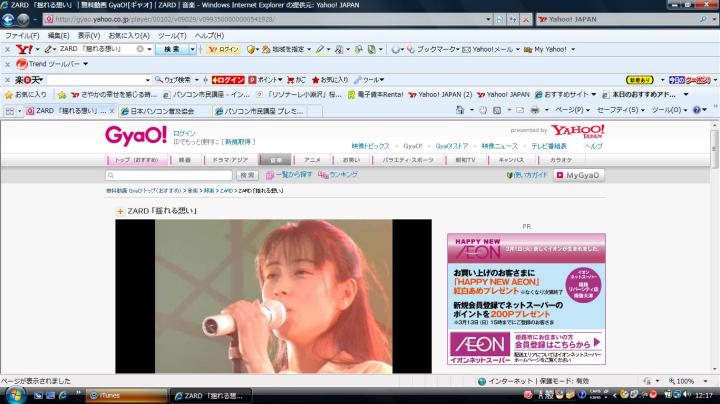Select the アニメ category tab on GyaO

pos(312,160)
